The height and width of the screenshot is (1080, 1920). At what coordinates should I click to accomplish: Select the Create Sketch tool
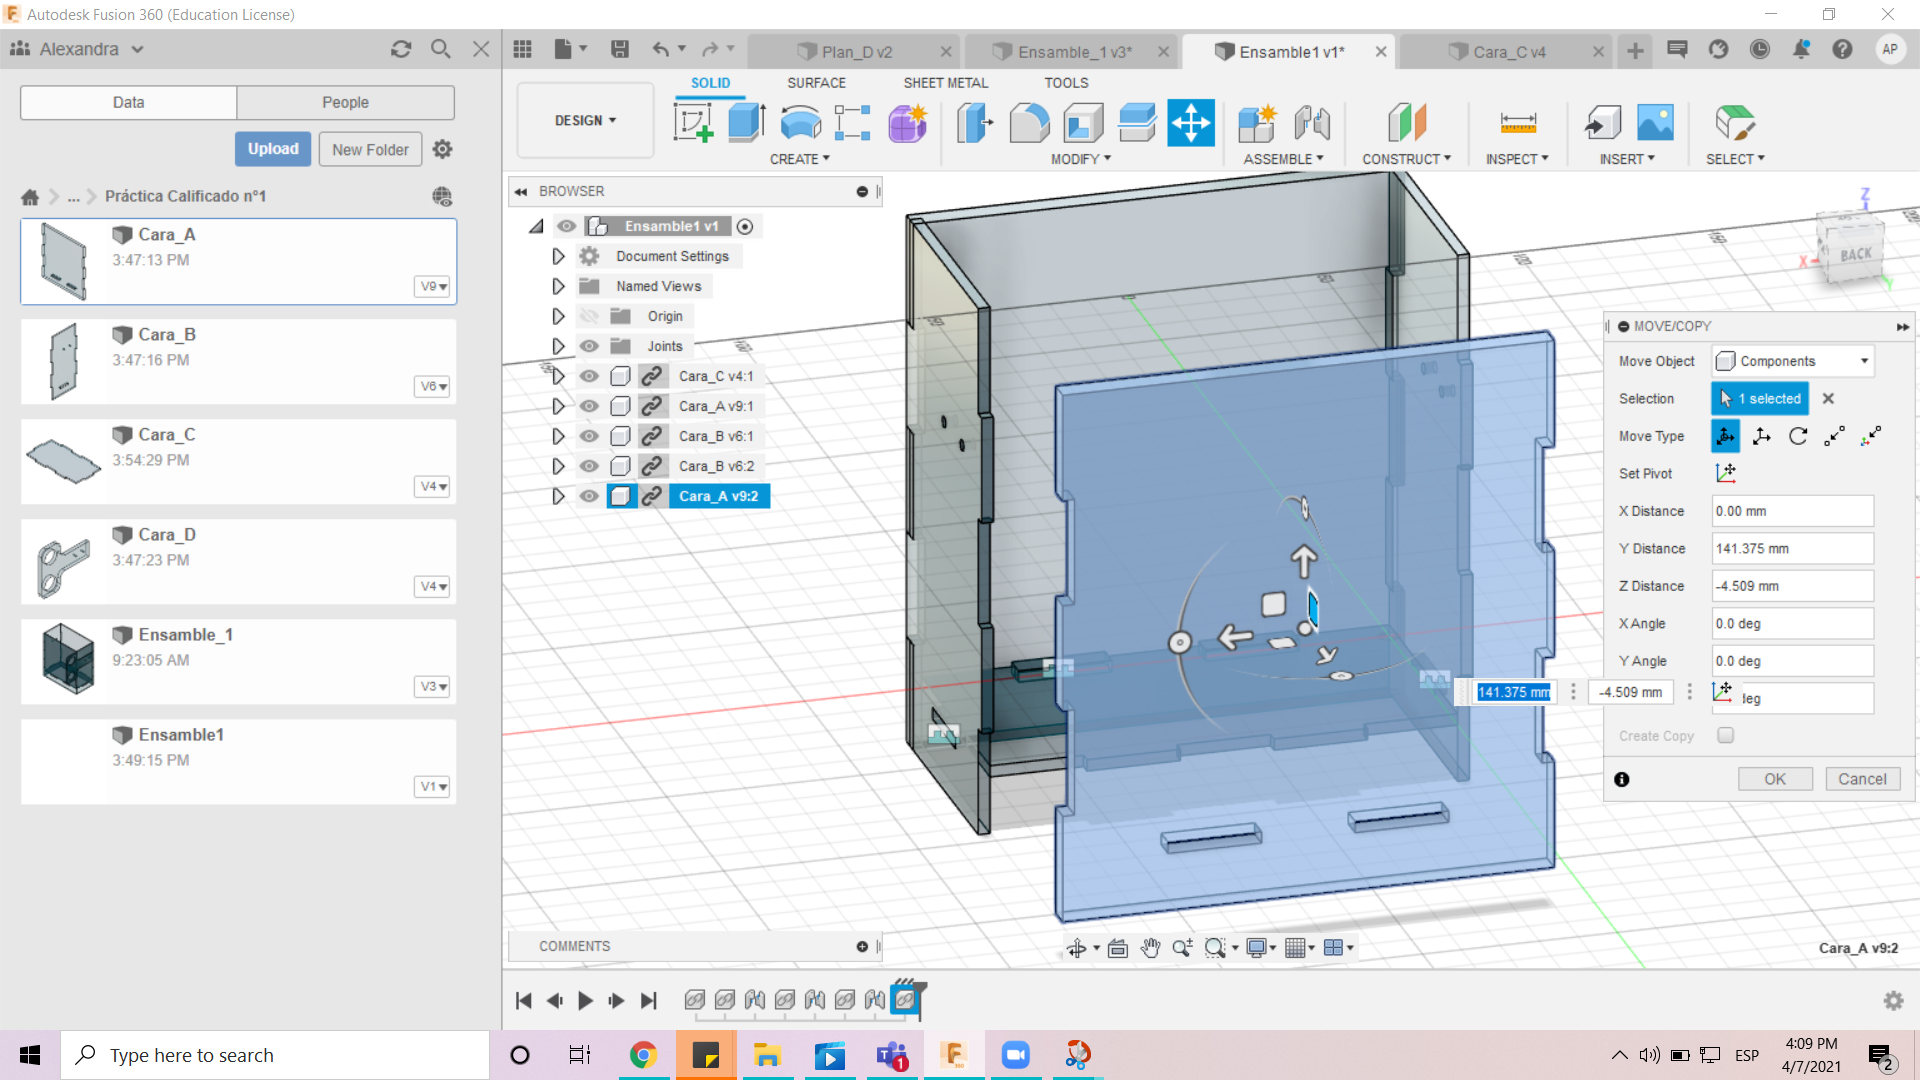click(693, 123)
